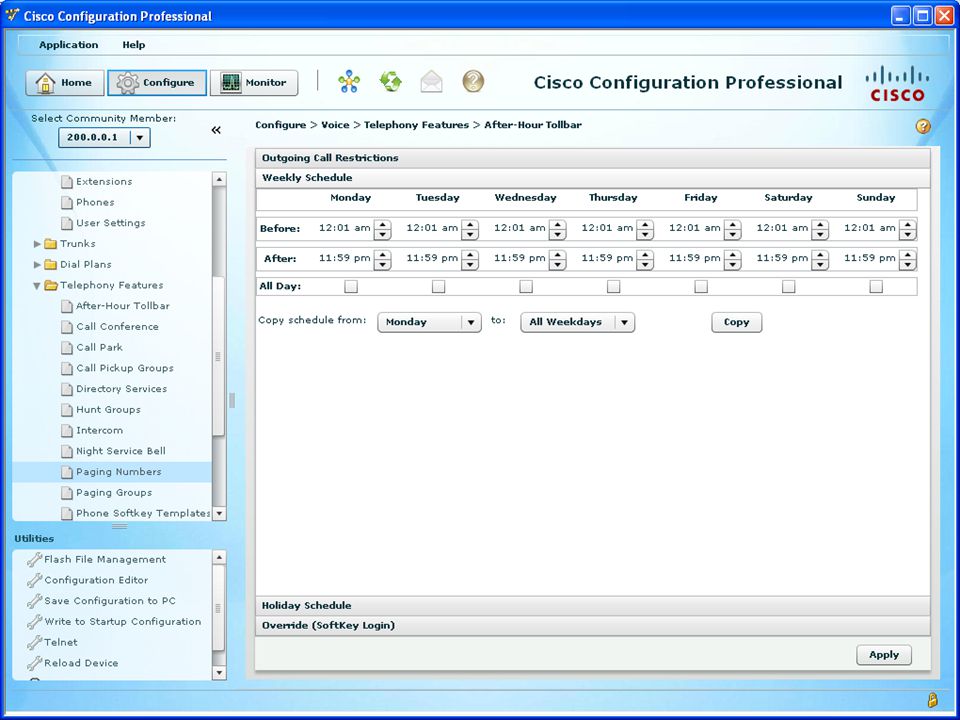Enable All Day for Wednesday

click(x=526, y=286)
